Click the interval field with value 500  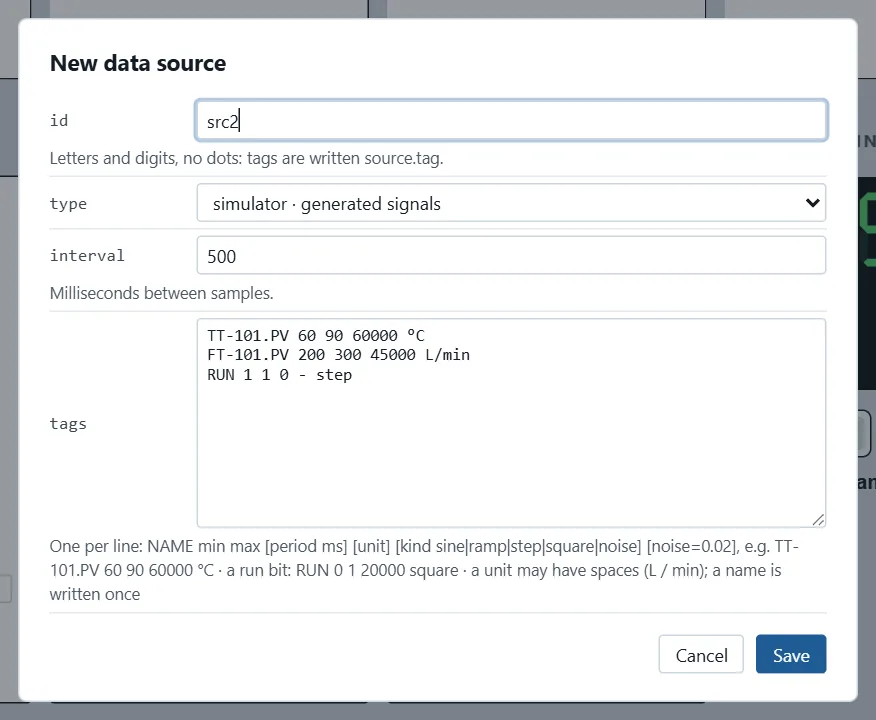coord(511,256)
